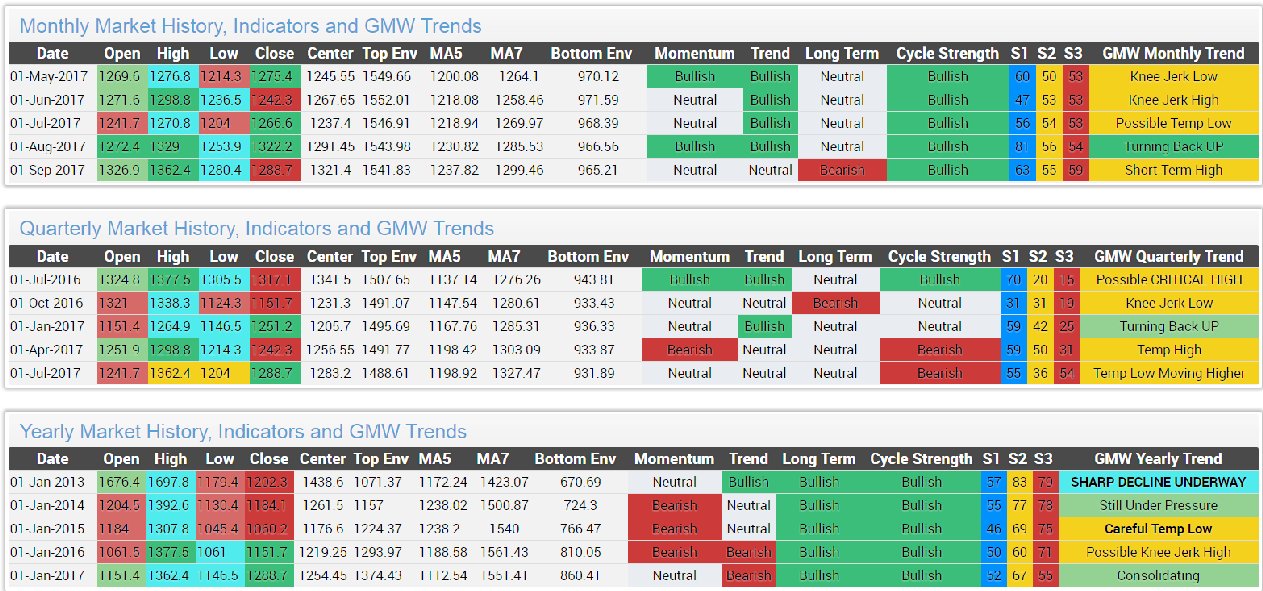The image size is (1263, 591).
Task: Click Cycle Strength header in Quarterly table
Action: 939,257
